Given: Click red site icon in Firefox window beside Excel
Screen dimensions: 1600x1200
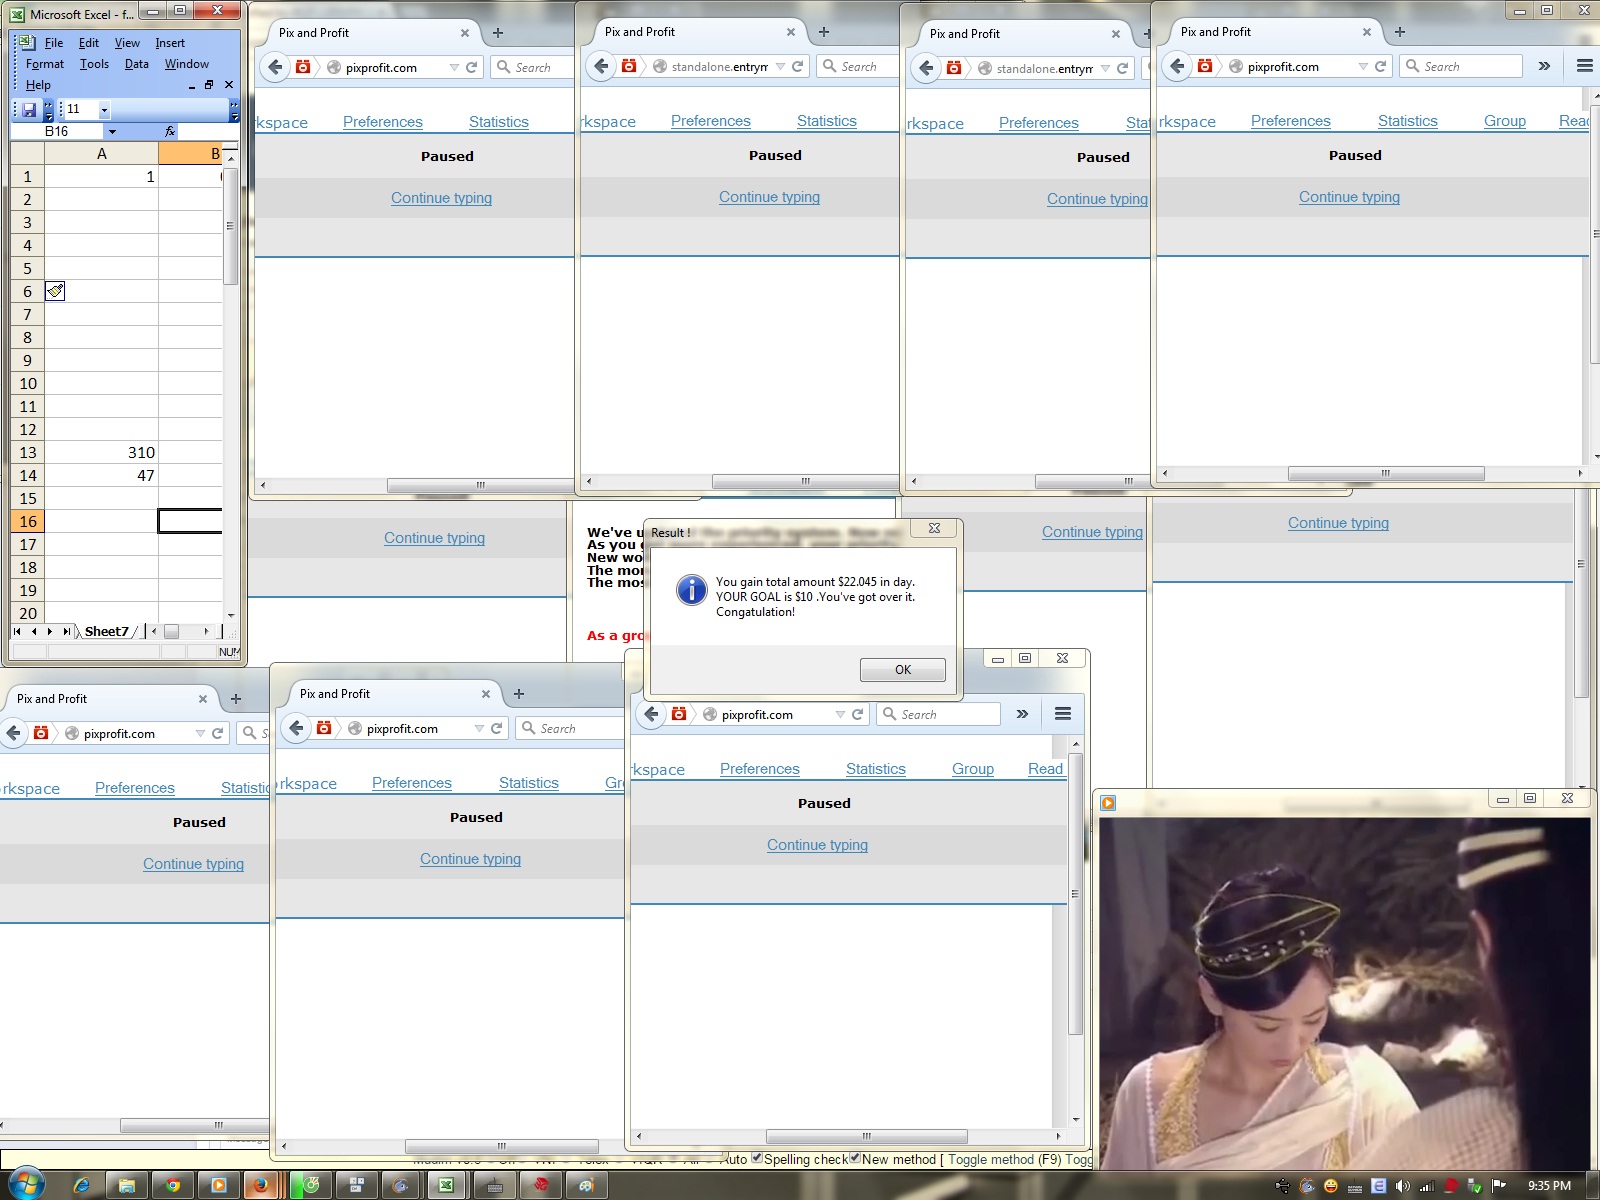Looking at the screenshot, I should pos(303,67).
